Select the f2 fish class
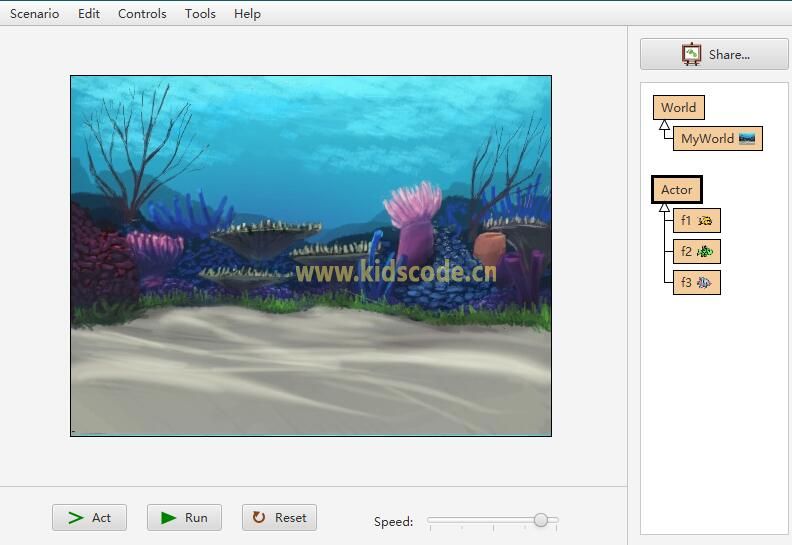Image resolution: width=792 pixels, height=545 pixels. 697,252
